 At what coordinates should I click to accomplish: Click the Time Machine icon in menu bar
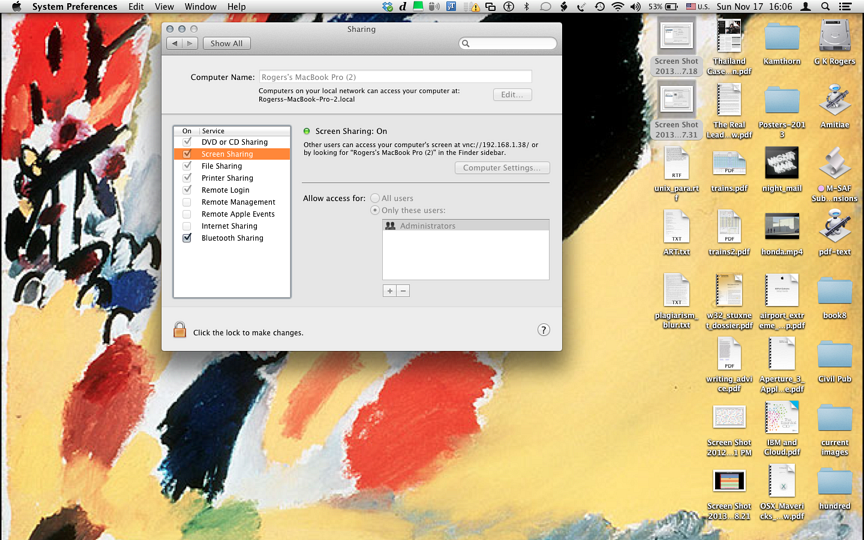600,7
